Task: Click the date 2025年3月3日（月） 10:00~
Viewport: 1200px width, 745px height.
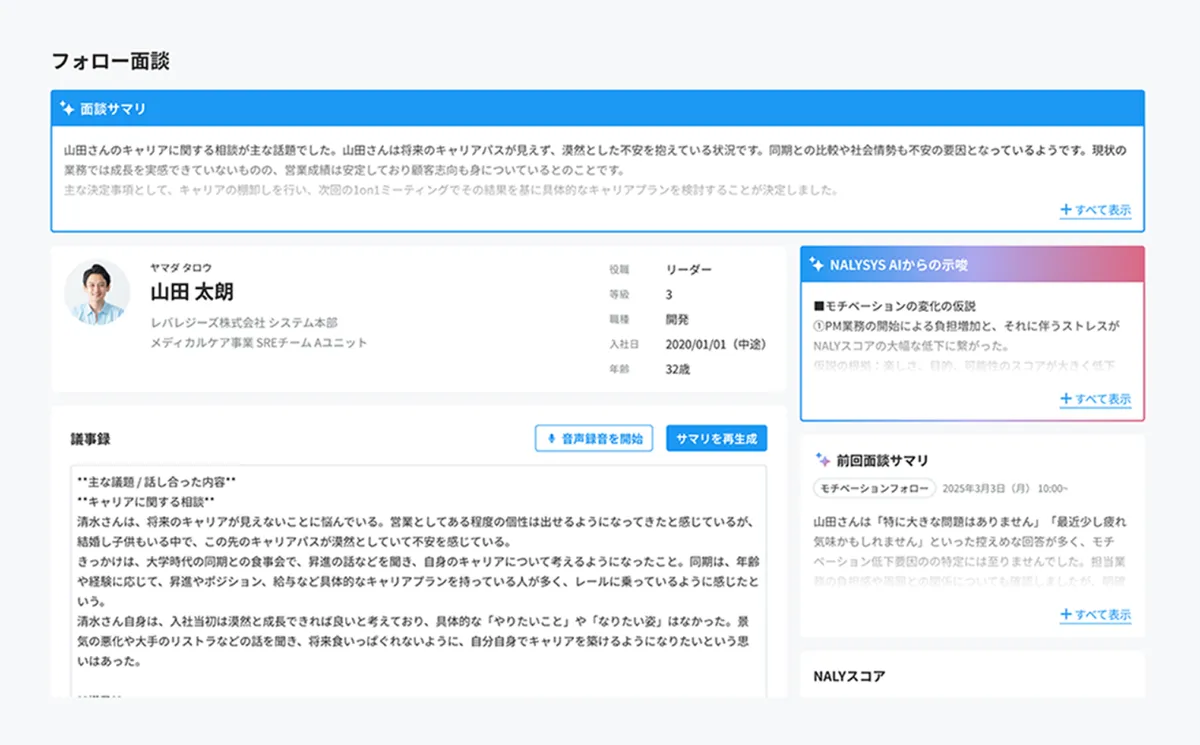Action: tap(1005, 488)
